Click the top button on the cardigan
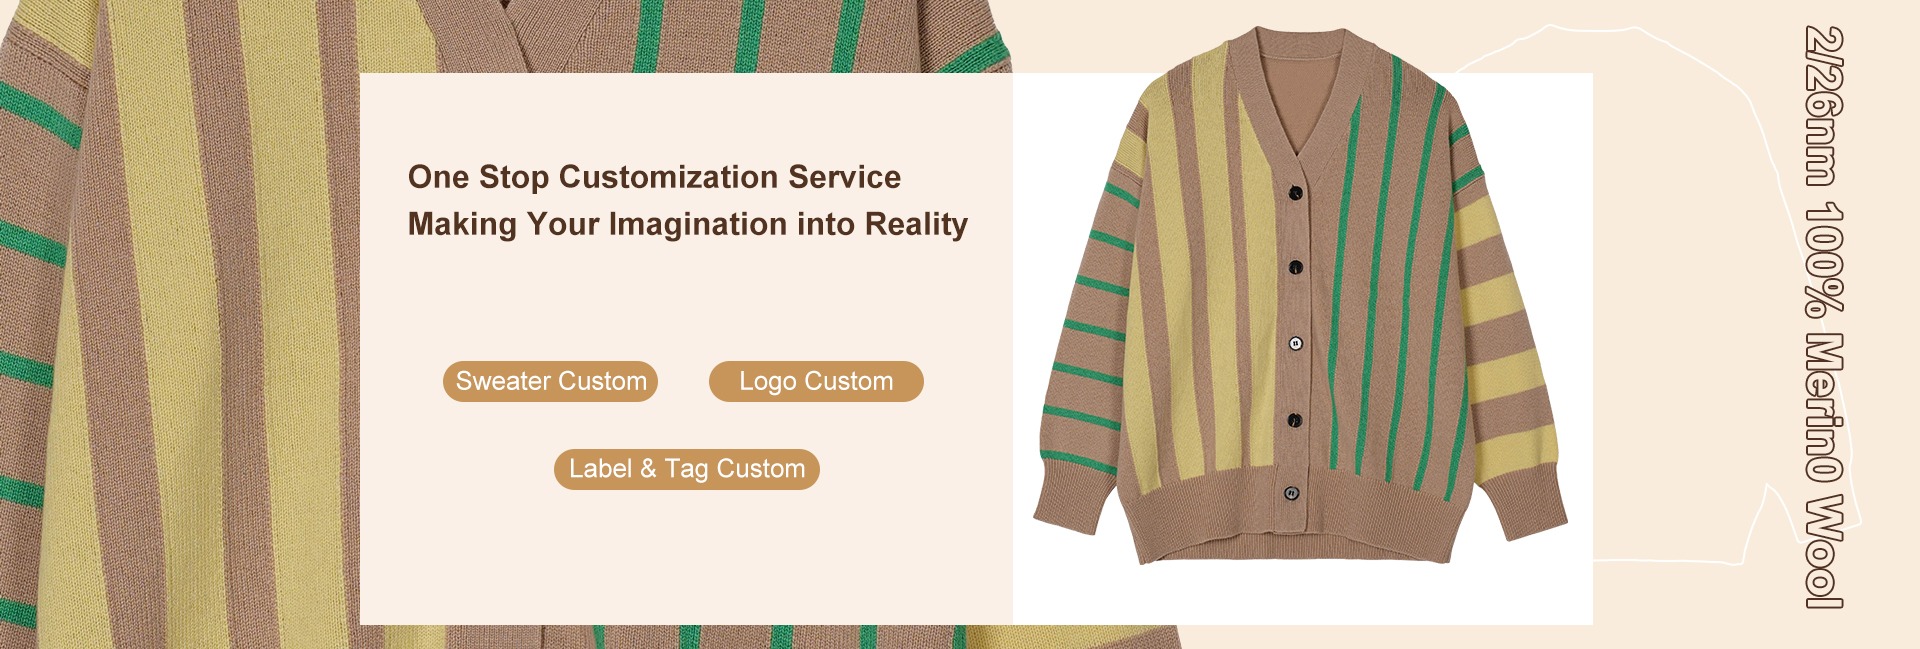The image size is (1920, 649). [1296, 193]
